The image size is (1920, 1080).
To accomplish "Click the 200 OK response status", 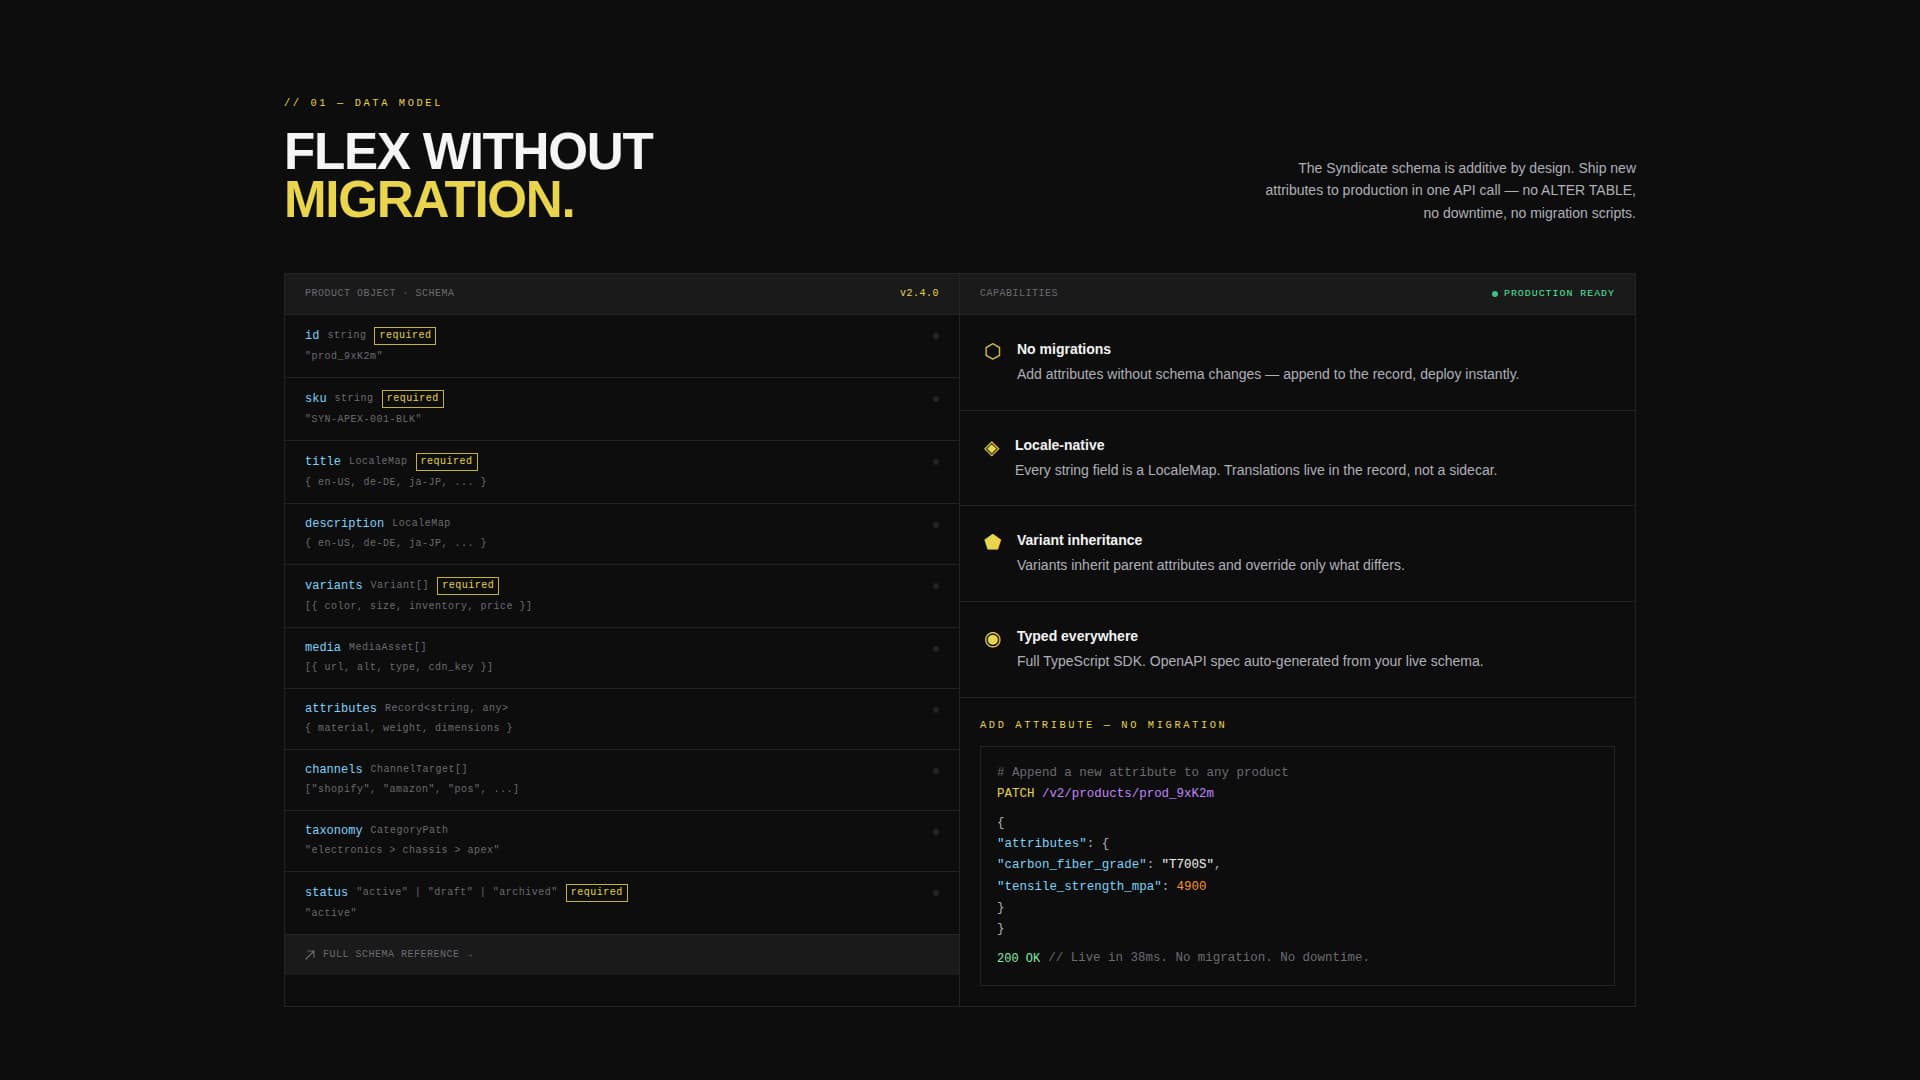I will click(x=1018, y=958).
